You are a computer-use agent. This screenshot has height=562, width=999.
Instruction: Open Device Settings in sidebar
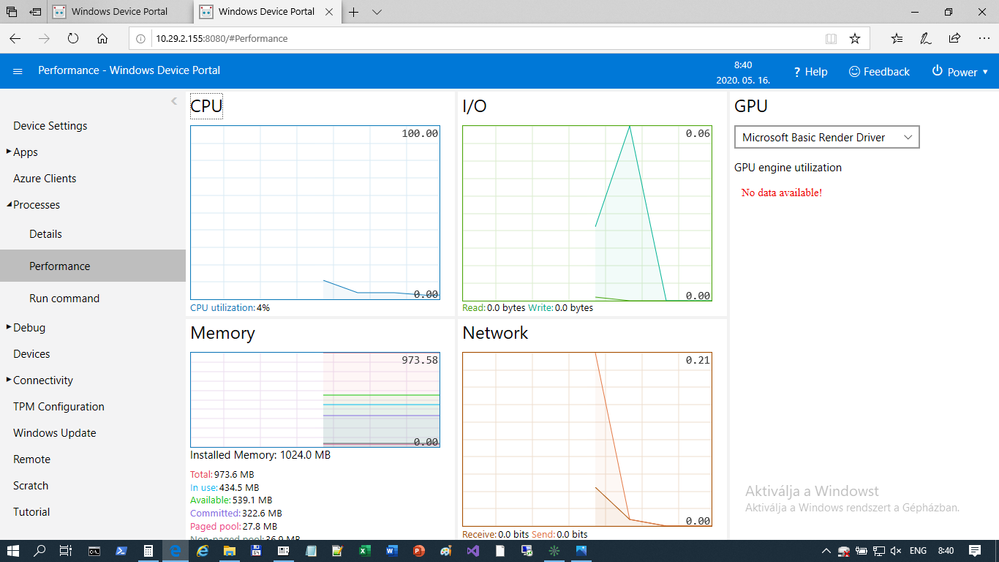(x=50, y=126)
